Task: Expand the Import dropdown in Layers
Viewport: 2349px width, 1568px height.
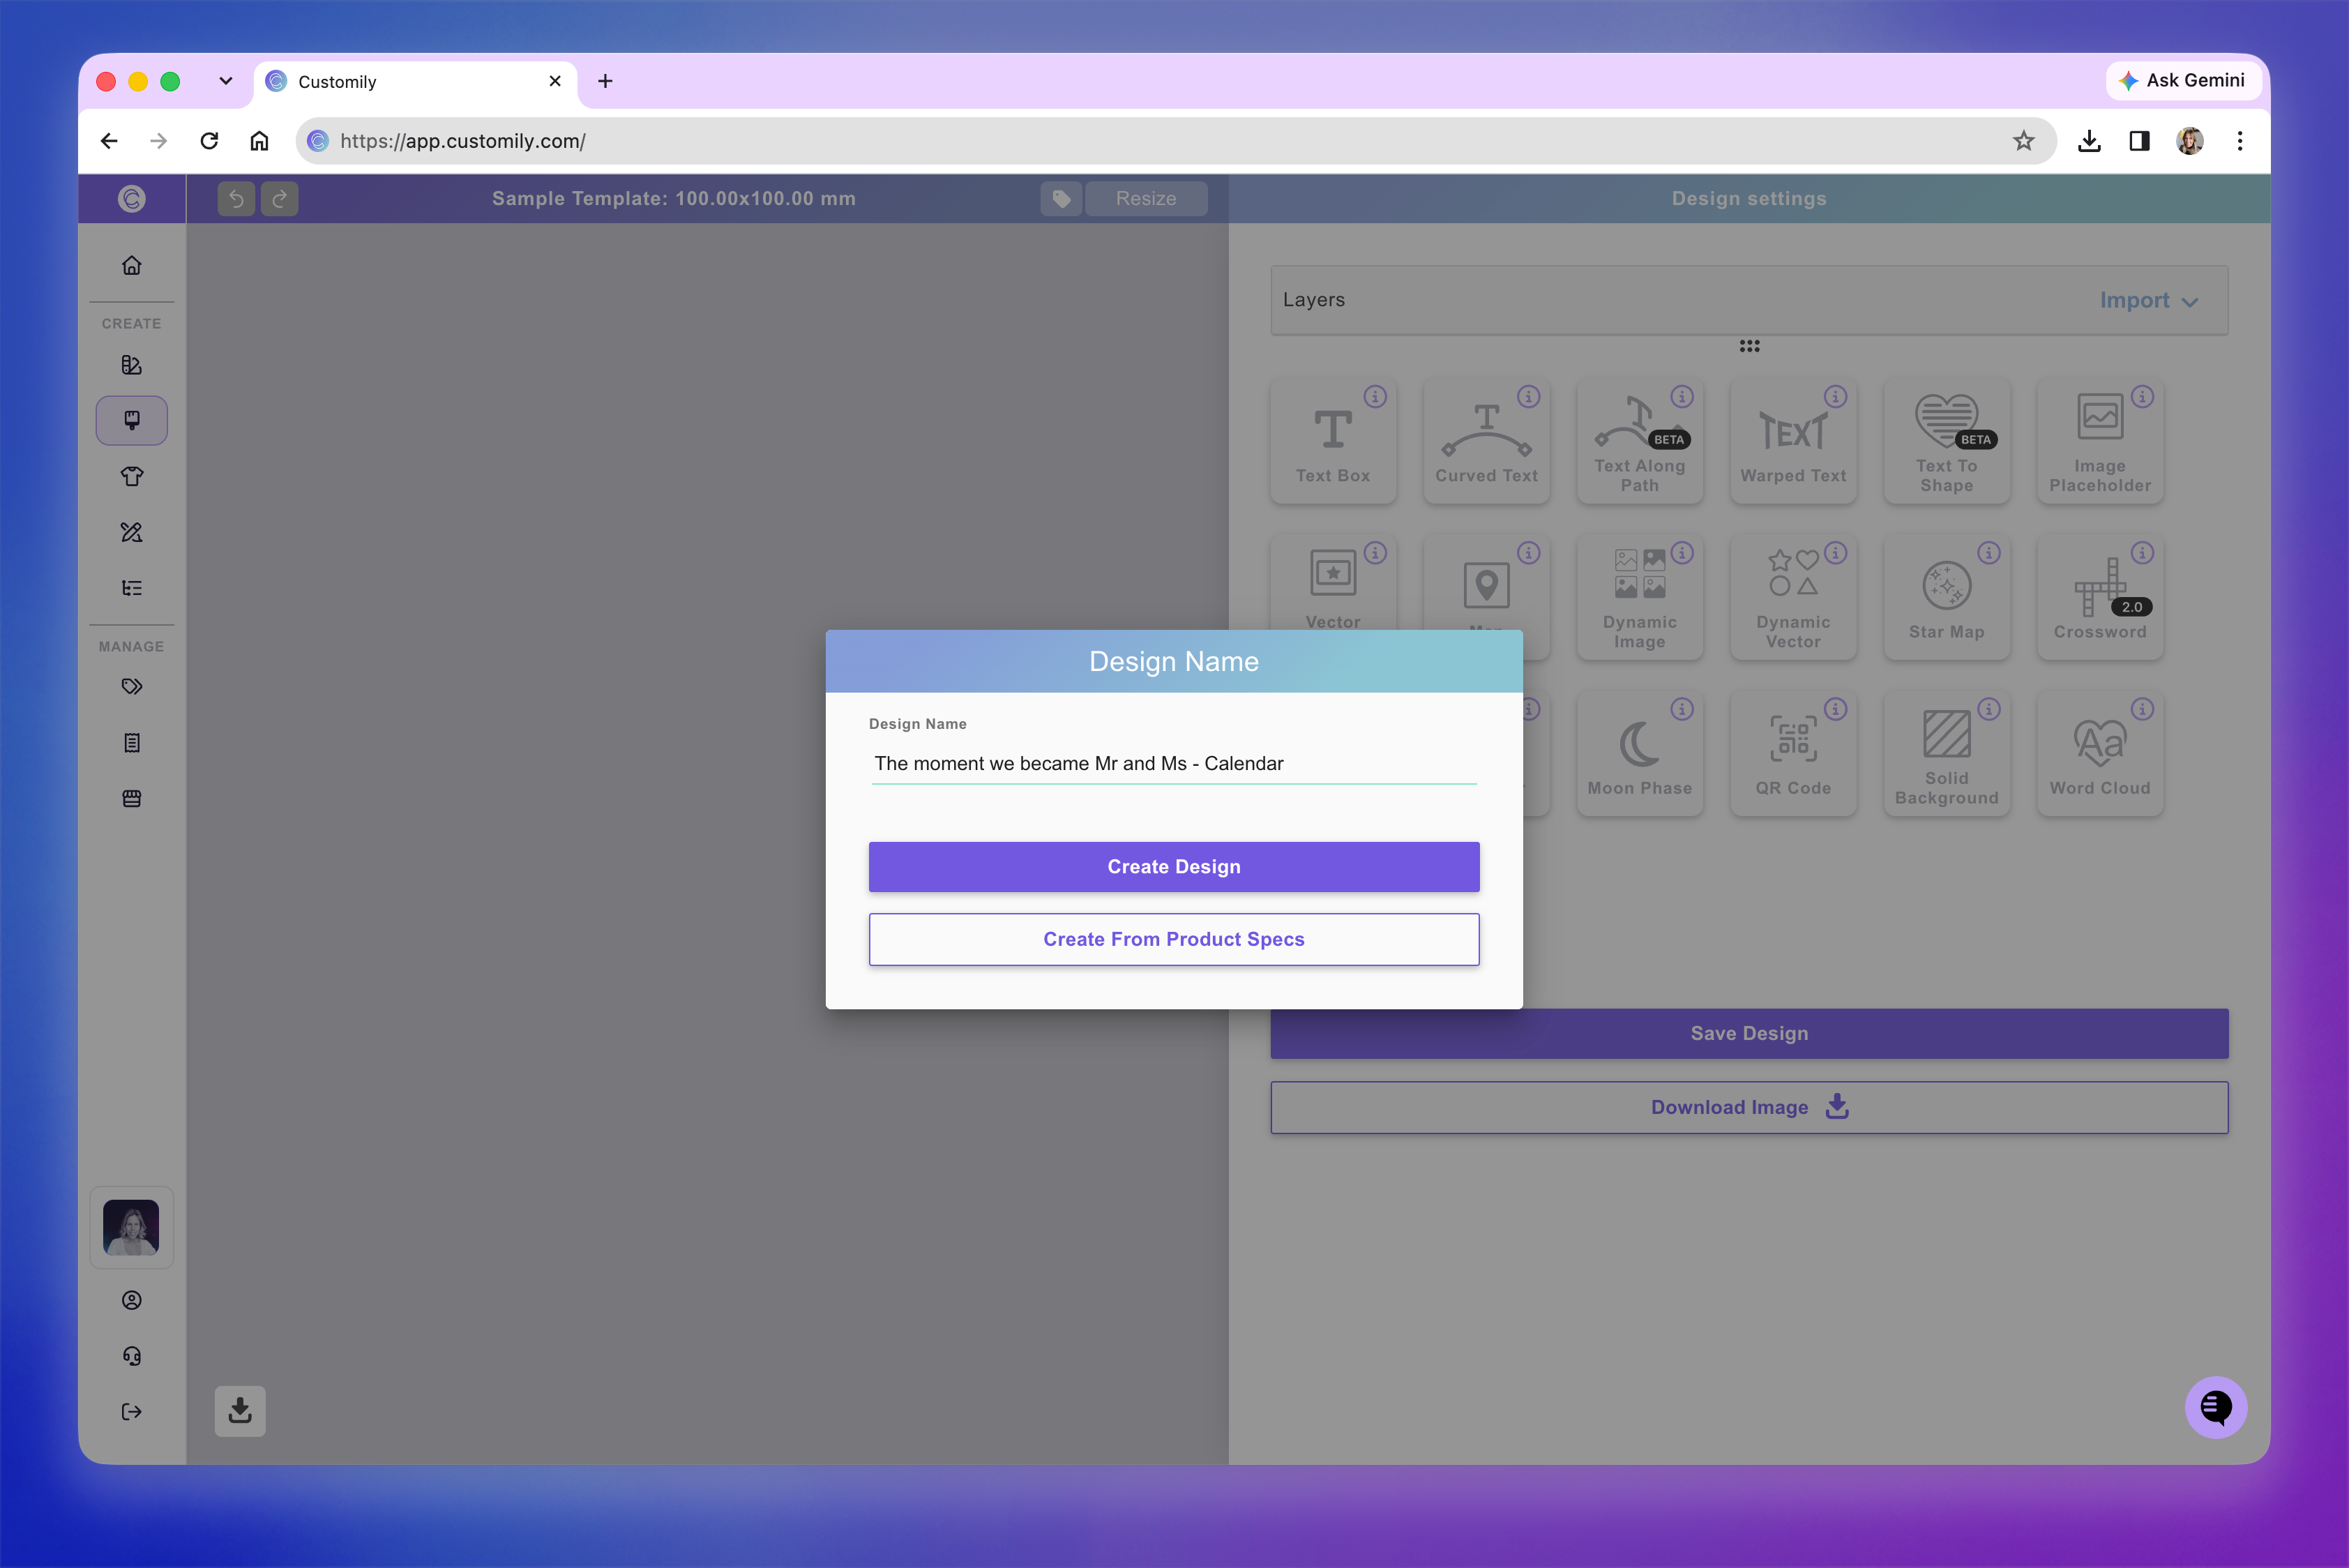Action: point(2148,300)
